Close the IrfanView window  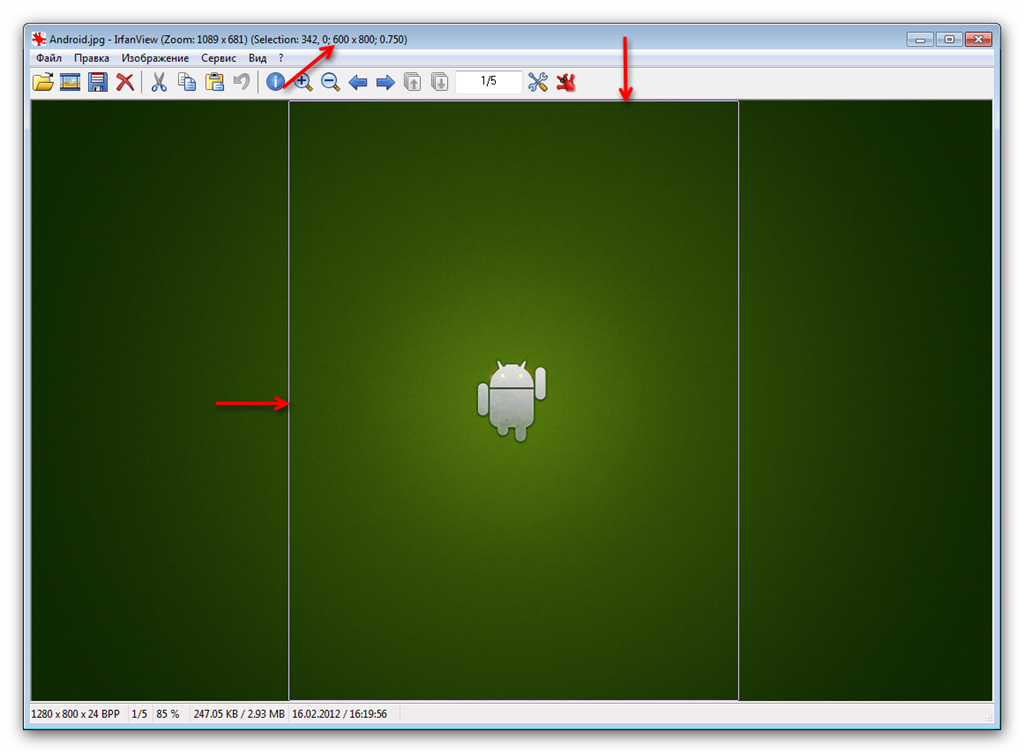(x=978, y=40)
